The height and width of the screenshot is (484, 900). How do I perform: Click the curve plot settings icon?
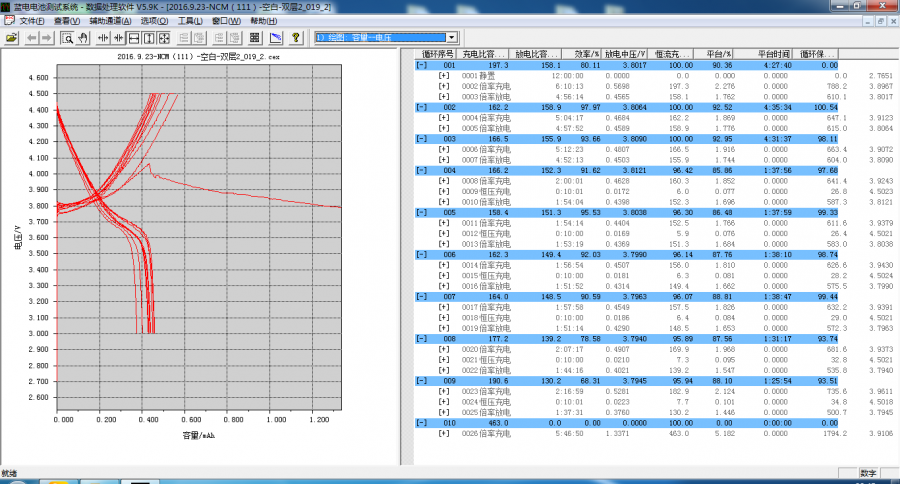coord(276,38)
